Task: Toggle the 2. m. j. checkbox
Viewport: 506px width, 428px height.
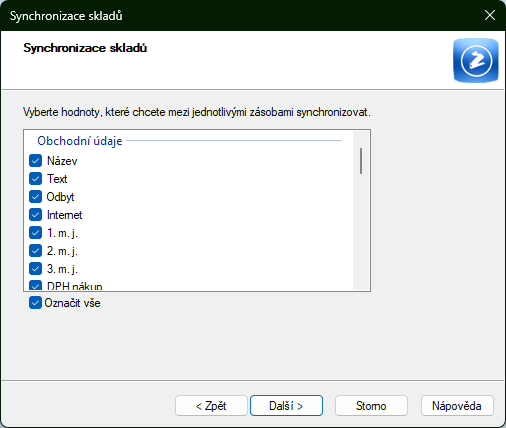Action: coord(35,251)
